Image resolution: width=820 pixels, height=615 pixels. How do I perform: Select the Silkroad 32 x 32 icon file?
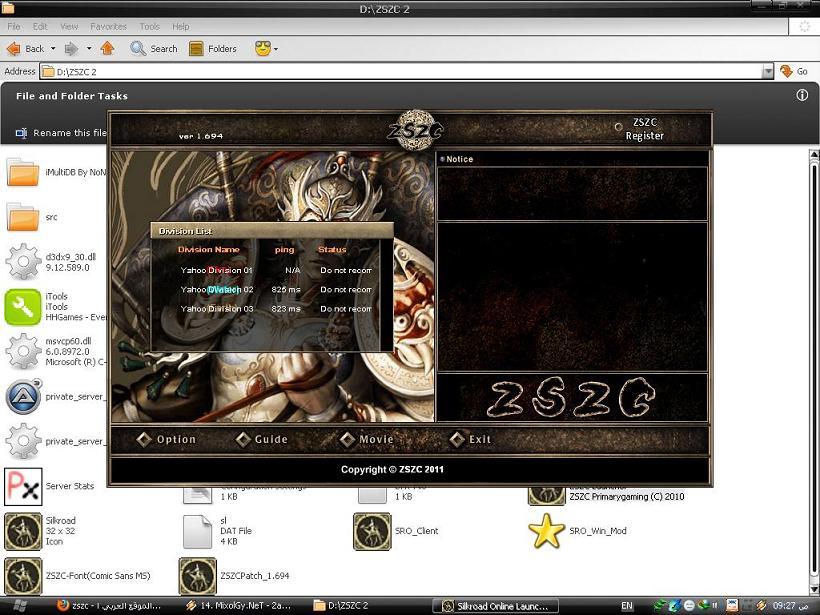[23, 531]
